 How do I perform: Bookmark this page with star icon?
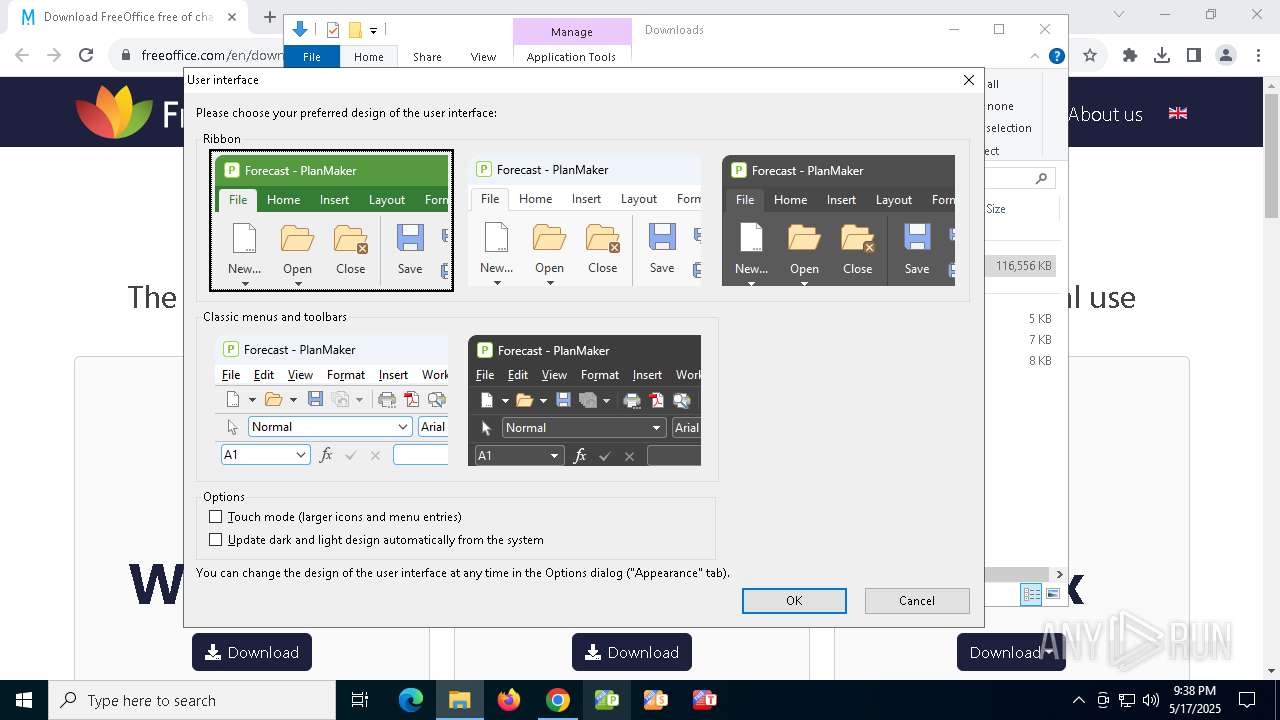[1090, 56]
